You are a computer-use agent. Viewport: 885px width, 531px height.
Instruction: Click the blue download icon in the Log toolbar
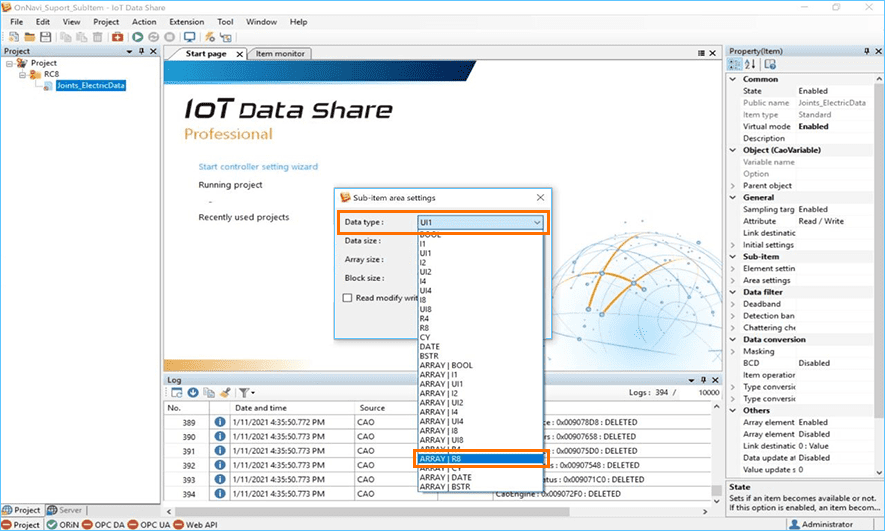192,393
